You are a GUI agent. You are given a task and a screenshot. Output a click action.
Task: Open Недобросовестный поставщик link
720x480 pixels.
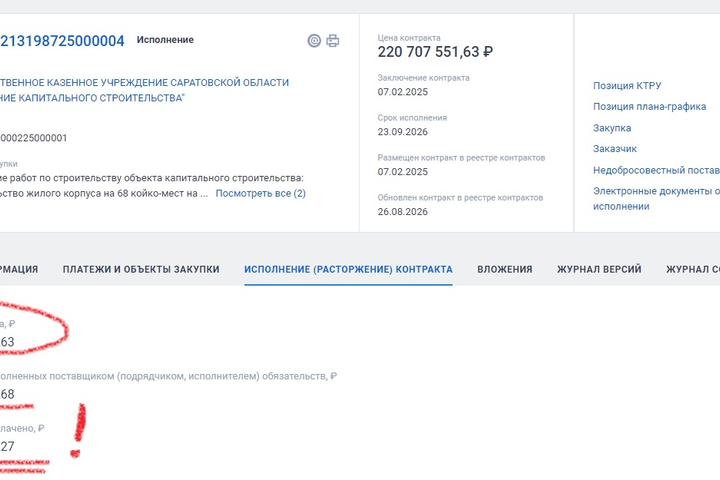tap(656, 170)
